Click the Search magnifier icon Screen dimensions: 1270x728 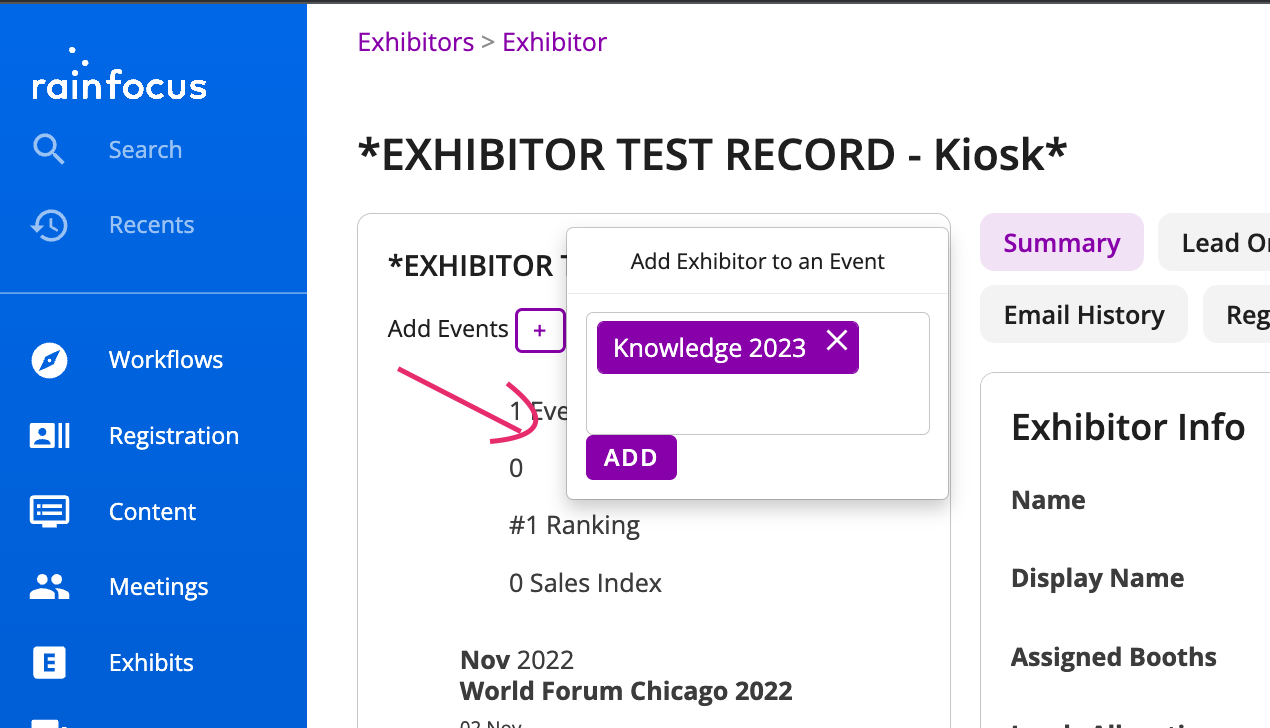48,150
